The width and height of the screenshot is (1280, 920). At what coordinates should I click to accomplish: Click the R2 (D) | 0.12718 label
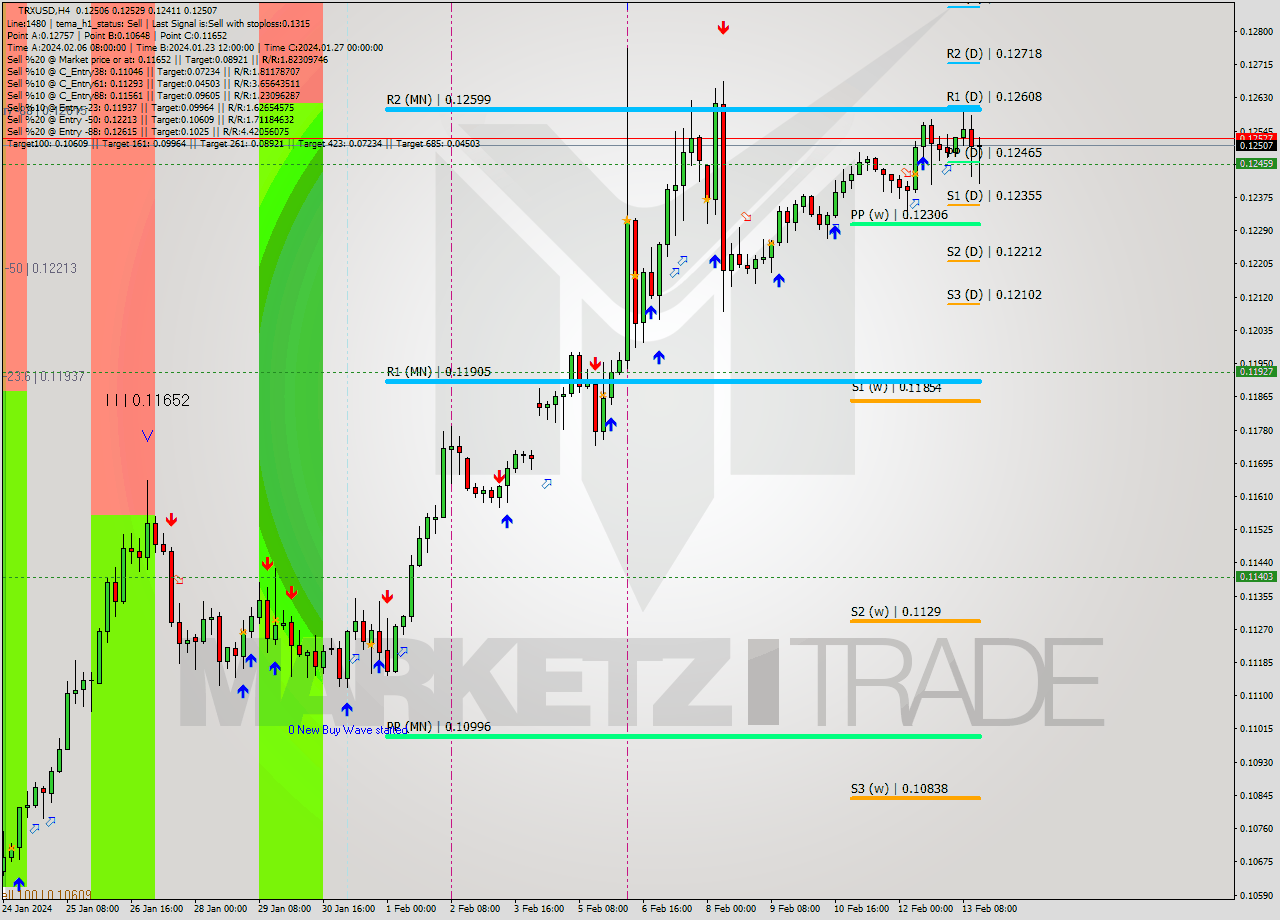[x=994, y=54]
